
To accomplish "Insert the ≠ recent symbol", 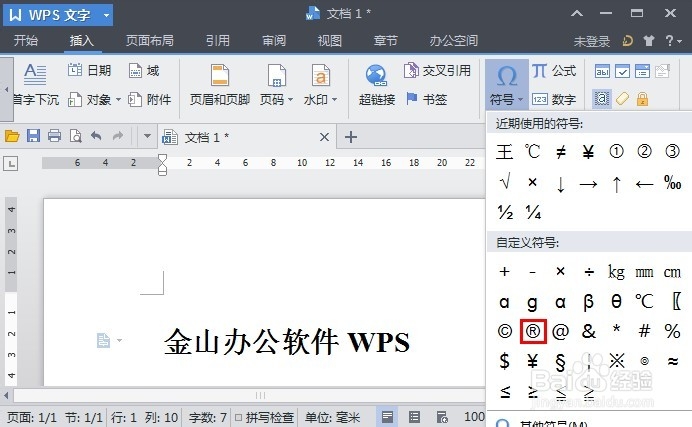I will pyautogui.click(x=560, y=153).
